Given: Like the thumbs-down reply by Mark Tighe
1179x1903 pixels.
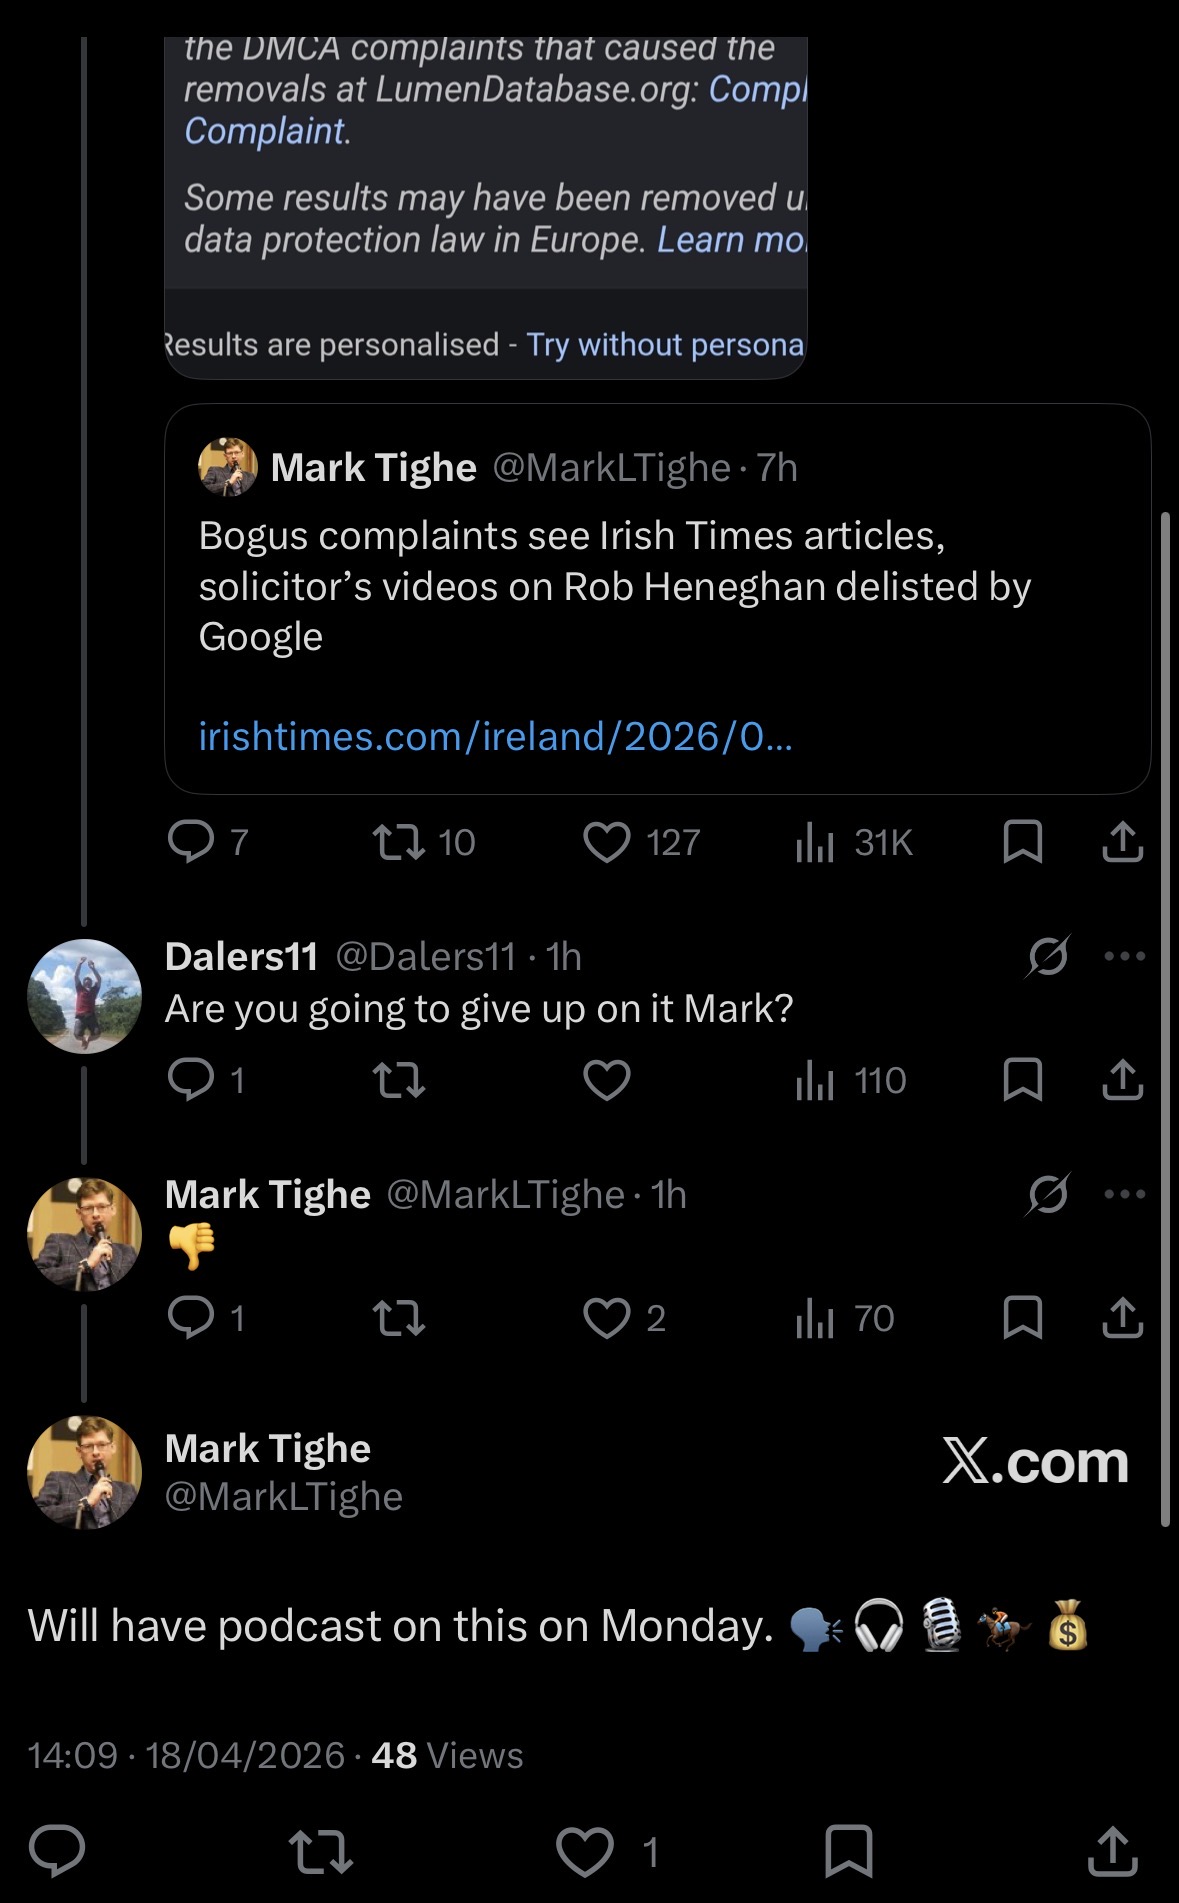Looking at the screenshot, I should (x=607, y=1318).
